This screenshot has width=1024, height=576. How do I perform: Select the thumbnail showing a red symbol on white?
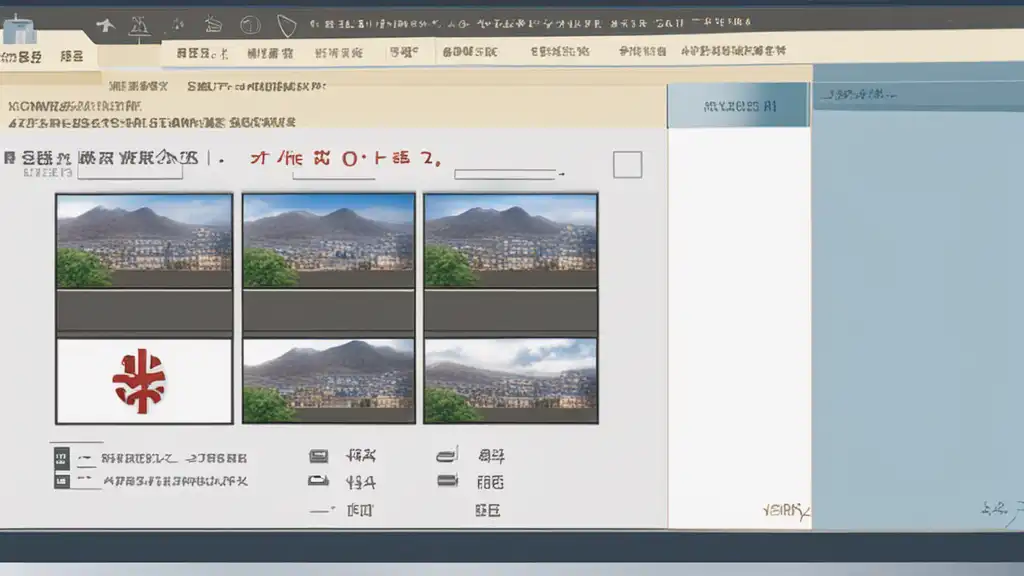(144, 381)
